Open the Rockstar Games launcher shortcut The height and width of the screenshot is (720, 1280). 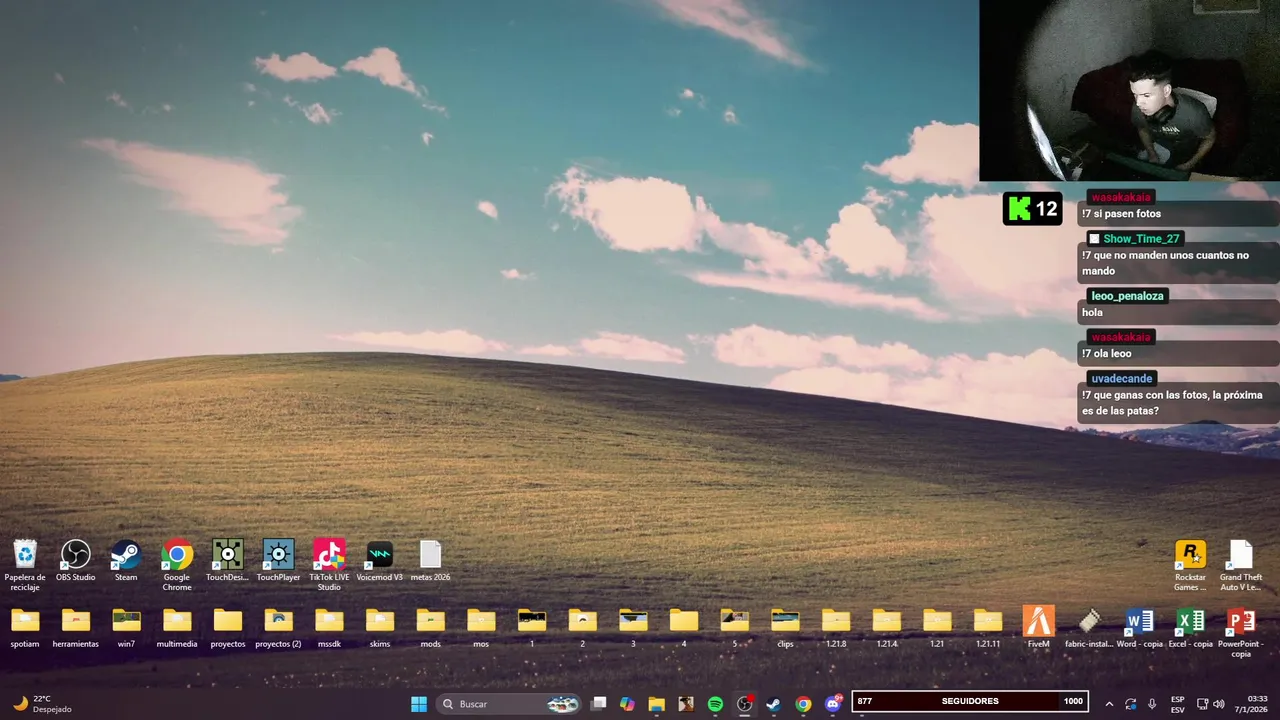coord(1190,565)
